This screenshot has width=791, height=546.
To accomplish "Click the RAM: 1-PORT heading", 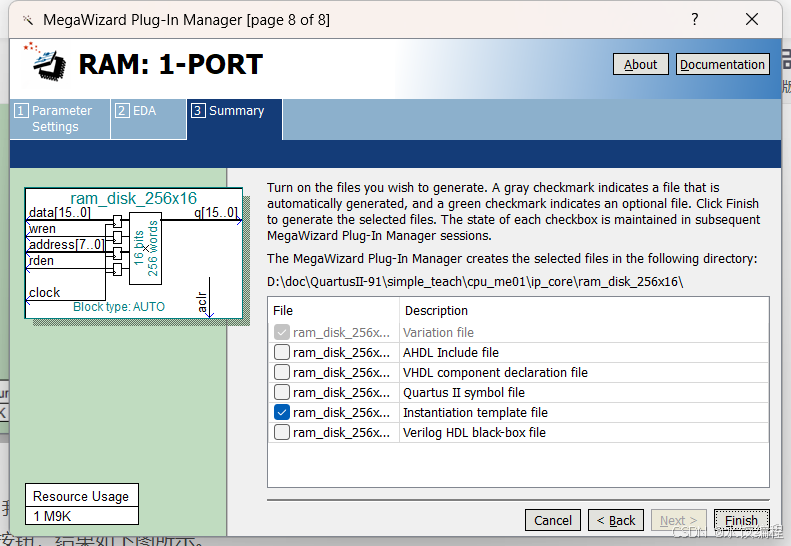I will click(171, 65).
